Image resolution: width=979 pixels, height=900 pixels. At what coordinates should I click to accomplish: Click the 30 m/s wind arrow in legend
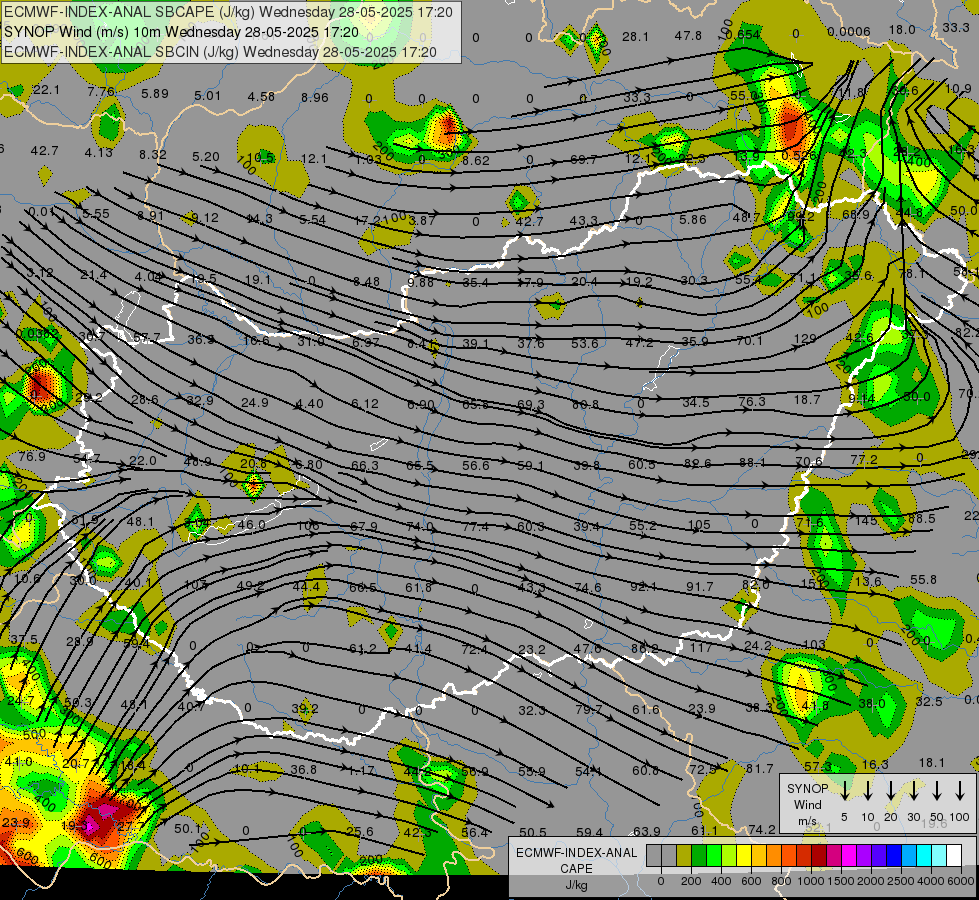point(913,791)
